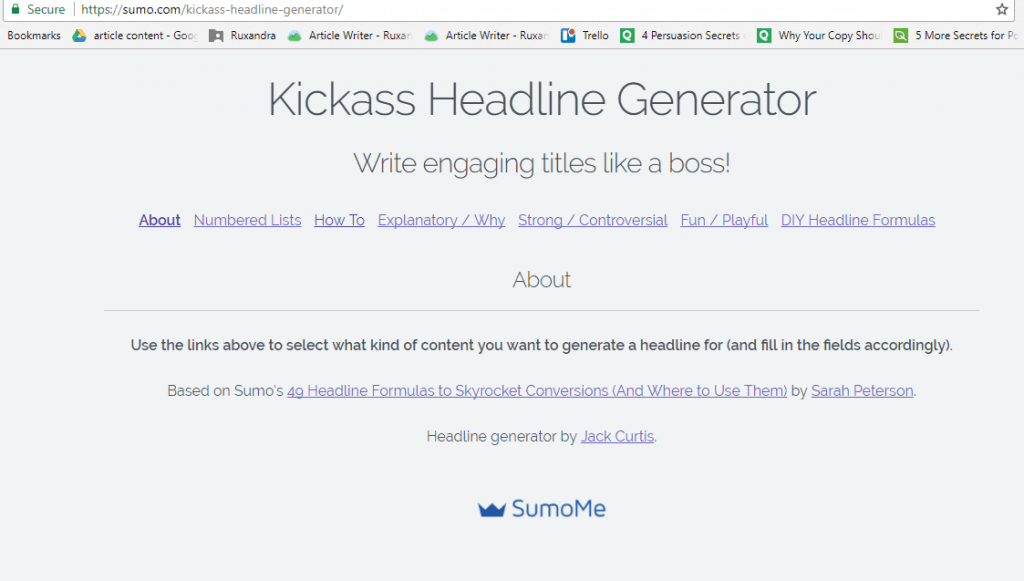Click the URL address bar field

pyautogui.click(x=500, y=10)
